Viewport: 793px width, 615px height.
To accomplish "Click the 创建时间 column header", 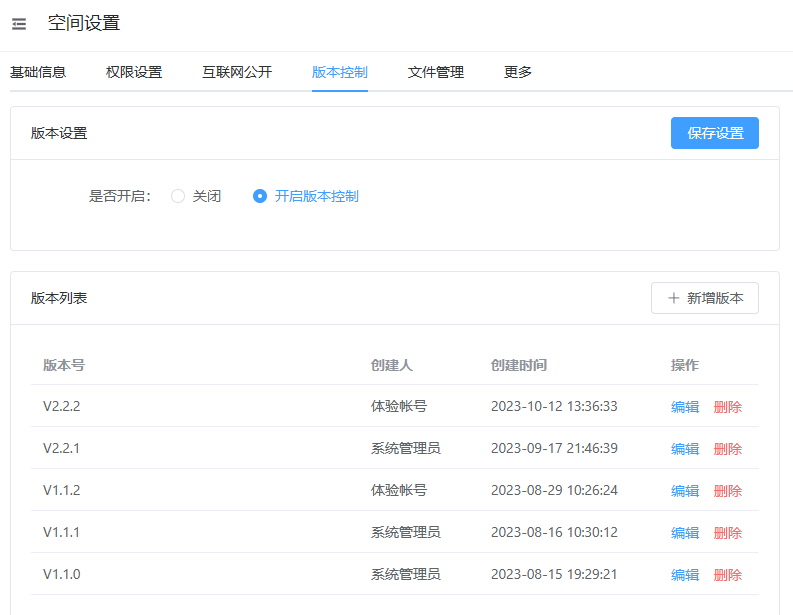I will tap(519, 365).
